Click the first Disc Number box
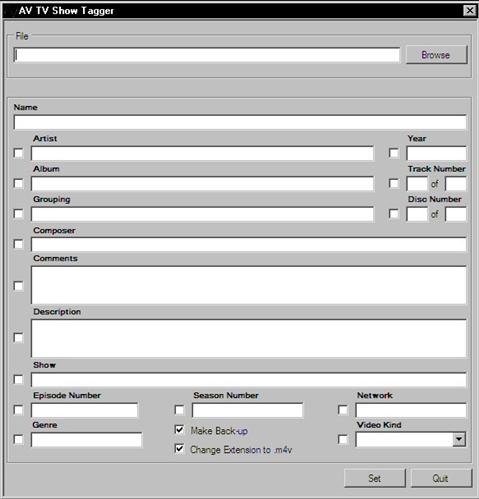The image size is (479, 499). pos(417,214)
